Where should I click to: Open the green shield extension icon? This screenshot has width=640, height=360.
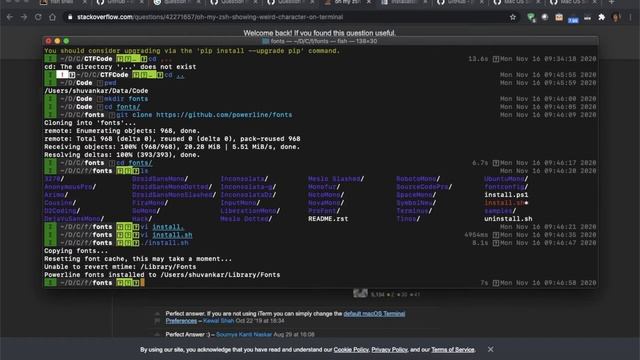[531, 17]
